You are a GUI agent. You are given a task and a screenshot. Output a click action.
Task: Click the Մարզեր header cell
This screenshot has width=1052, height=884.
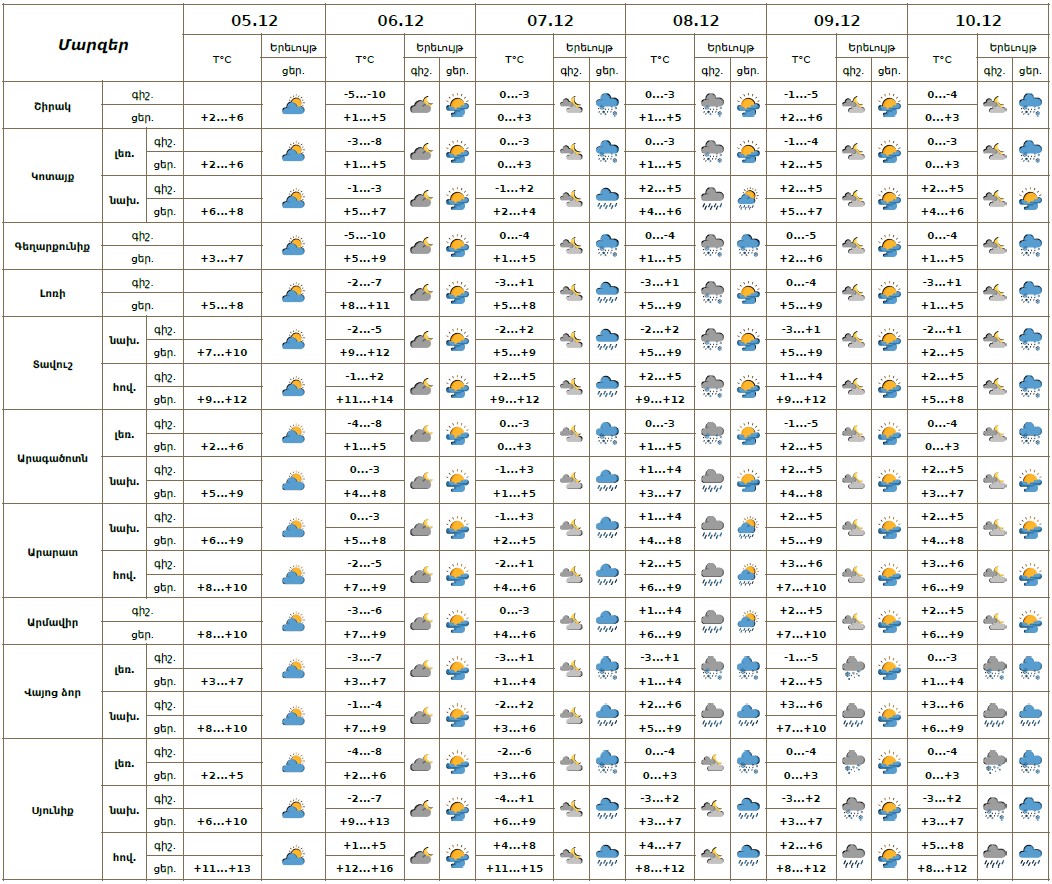pos(92,44)
